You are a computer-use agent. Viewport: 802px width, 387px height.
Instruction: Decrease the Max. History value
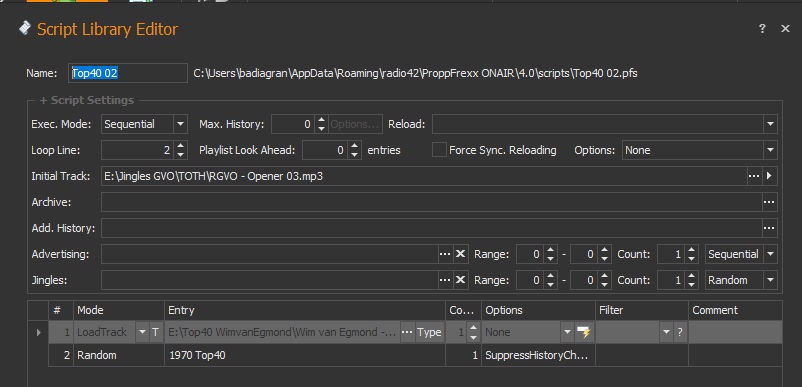(x=321, y=128)
